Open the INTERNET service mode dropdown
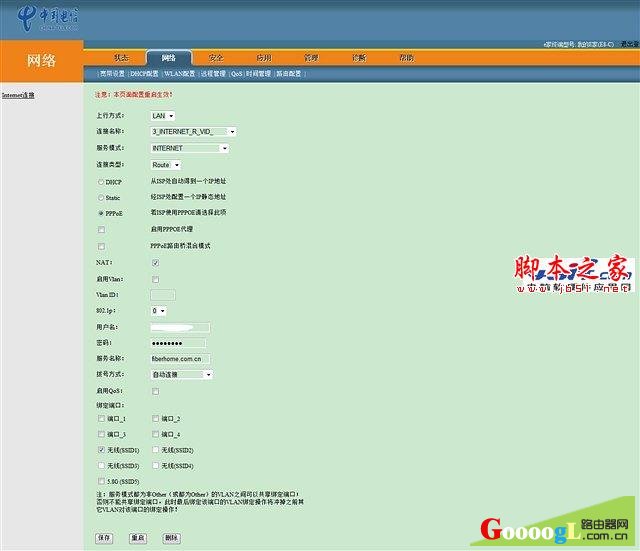This screenshot has width=640, height=551. [x=190, y=148]
